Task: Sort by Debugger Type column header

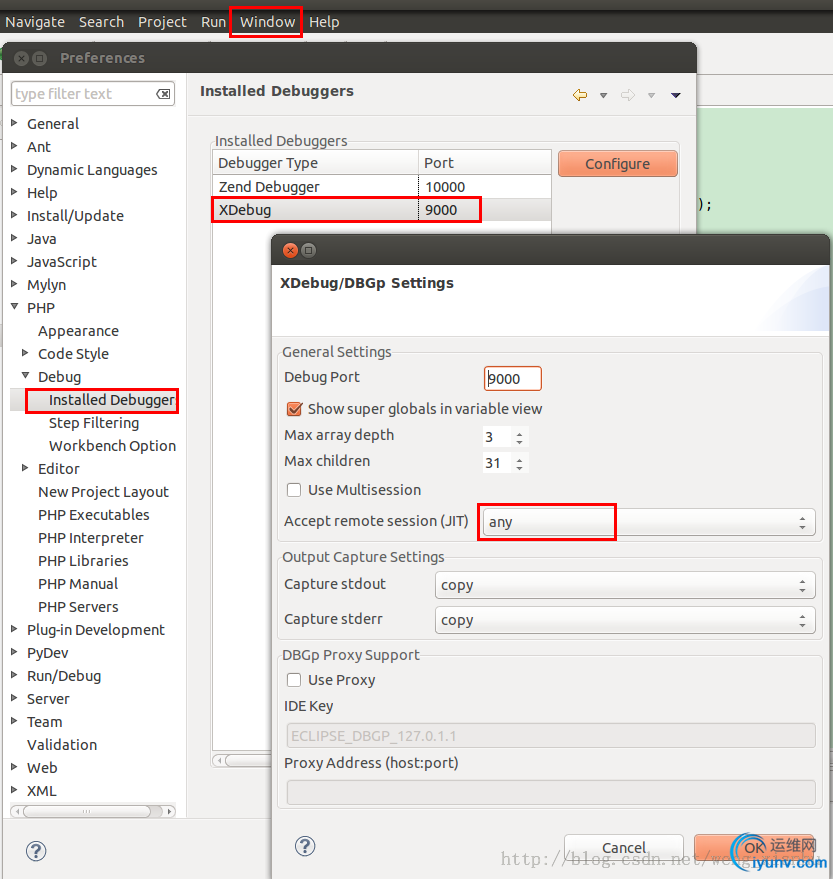Action: pyautogui.click(x=316, y=163)
